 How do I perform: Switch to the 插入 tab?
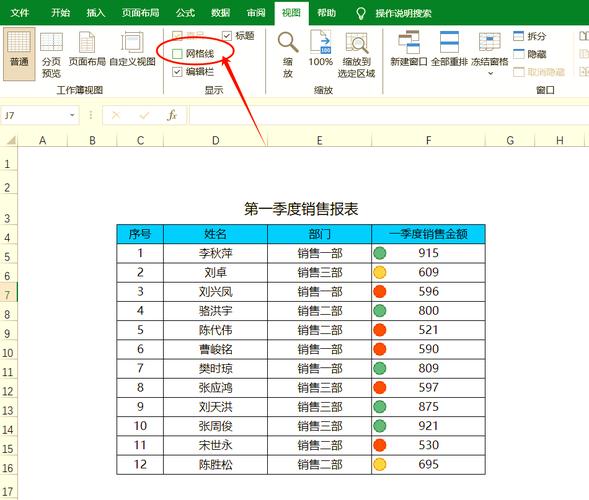click(95, 13)
